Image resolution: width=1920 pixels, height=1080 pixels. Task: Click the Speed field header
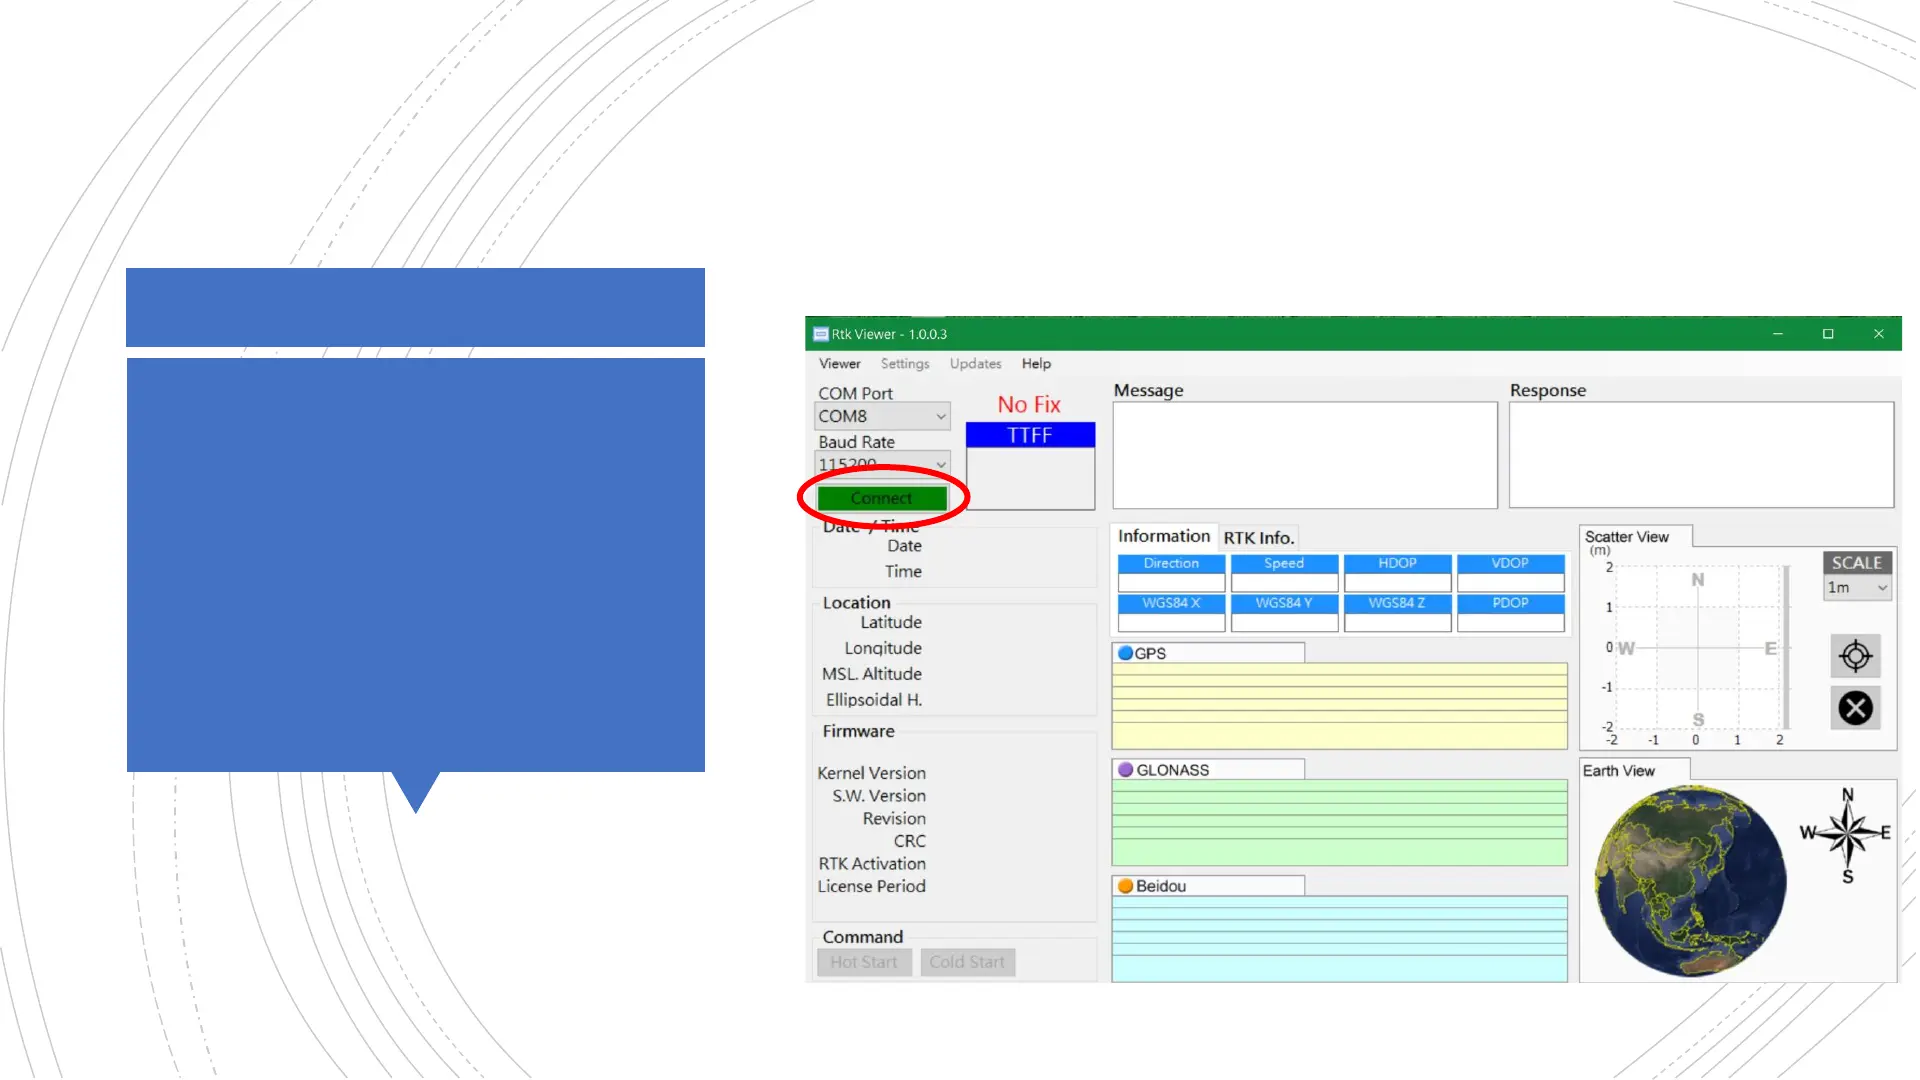click(1284, 564)
